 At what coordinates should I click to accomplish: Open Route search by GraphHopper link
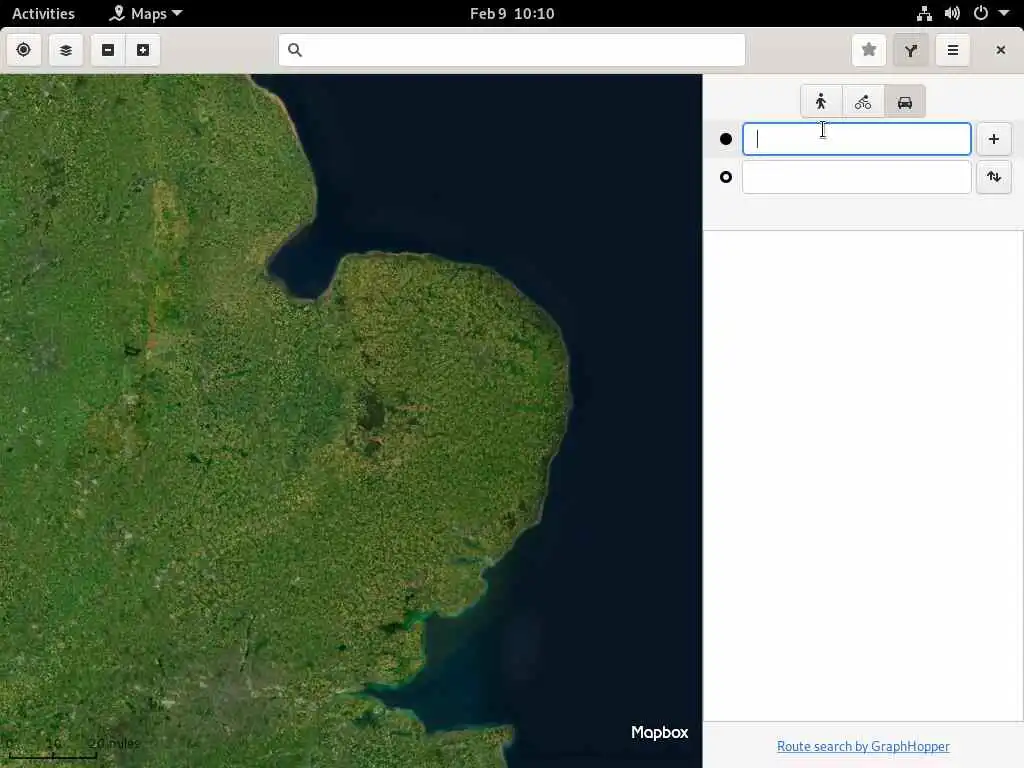pyautogui.click(x=863, y=746)
